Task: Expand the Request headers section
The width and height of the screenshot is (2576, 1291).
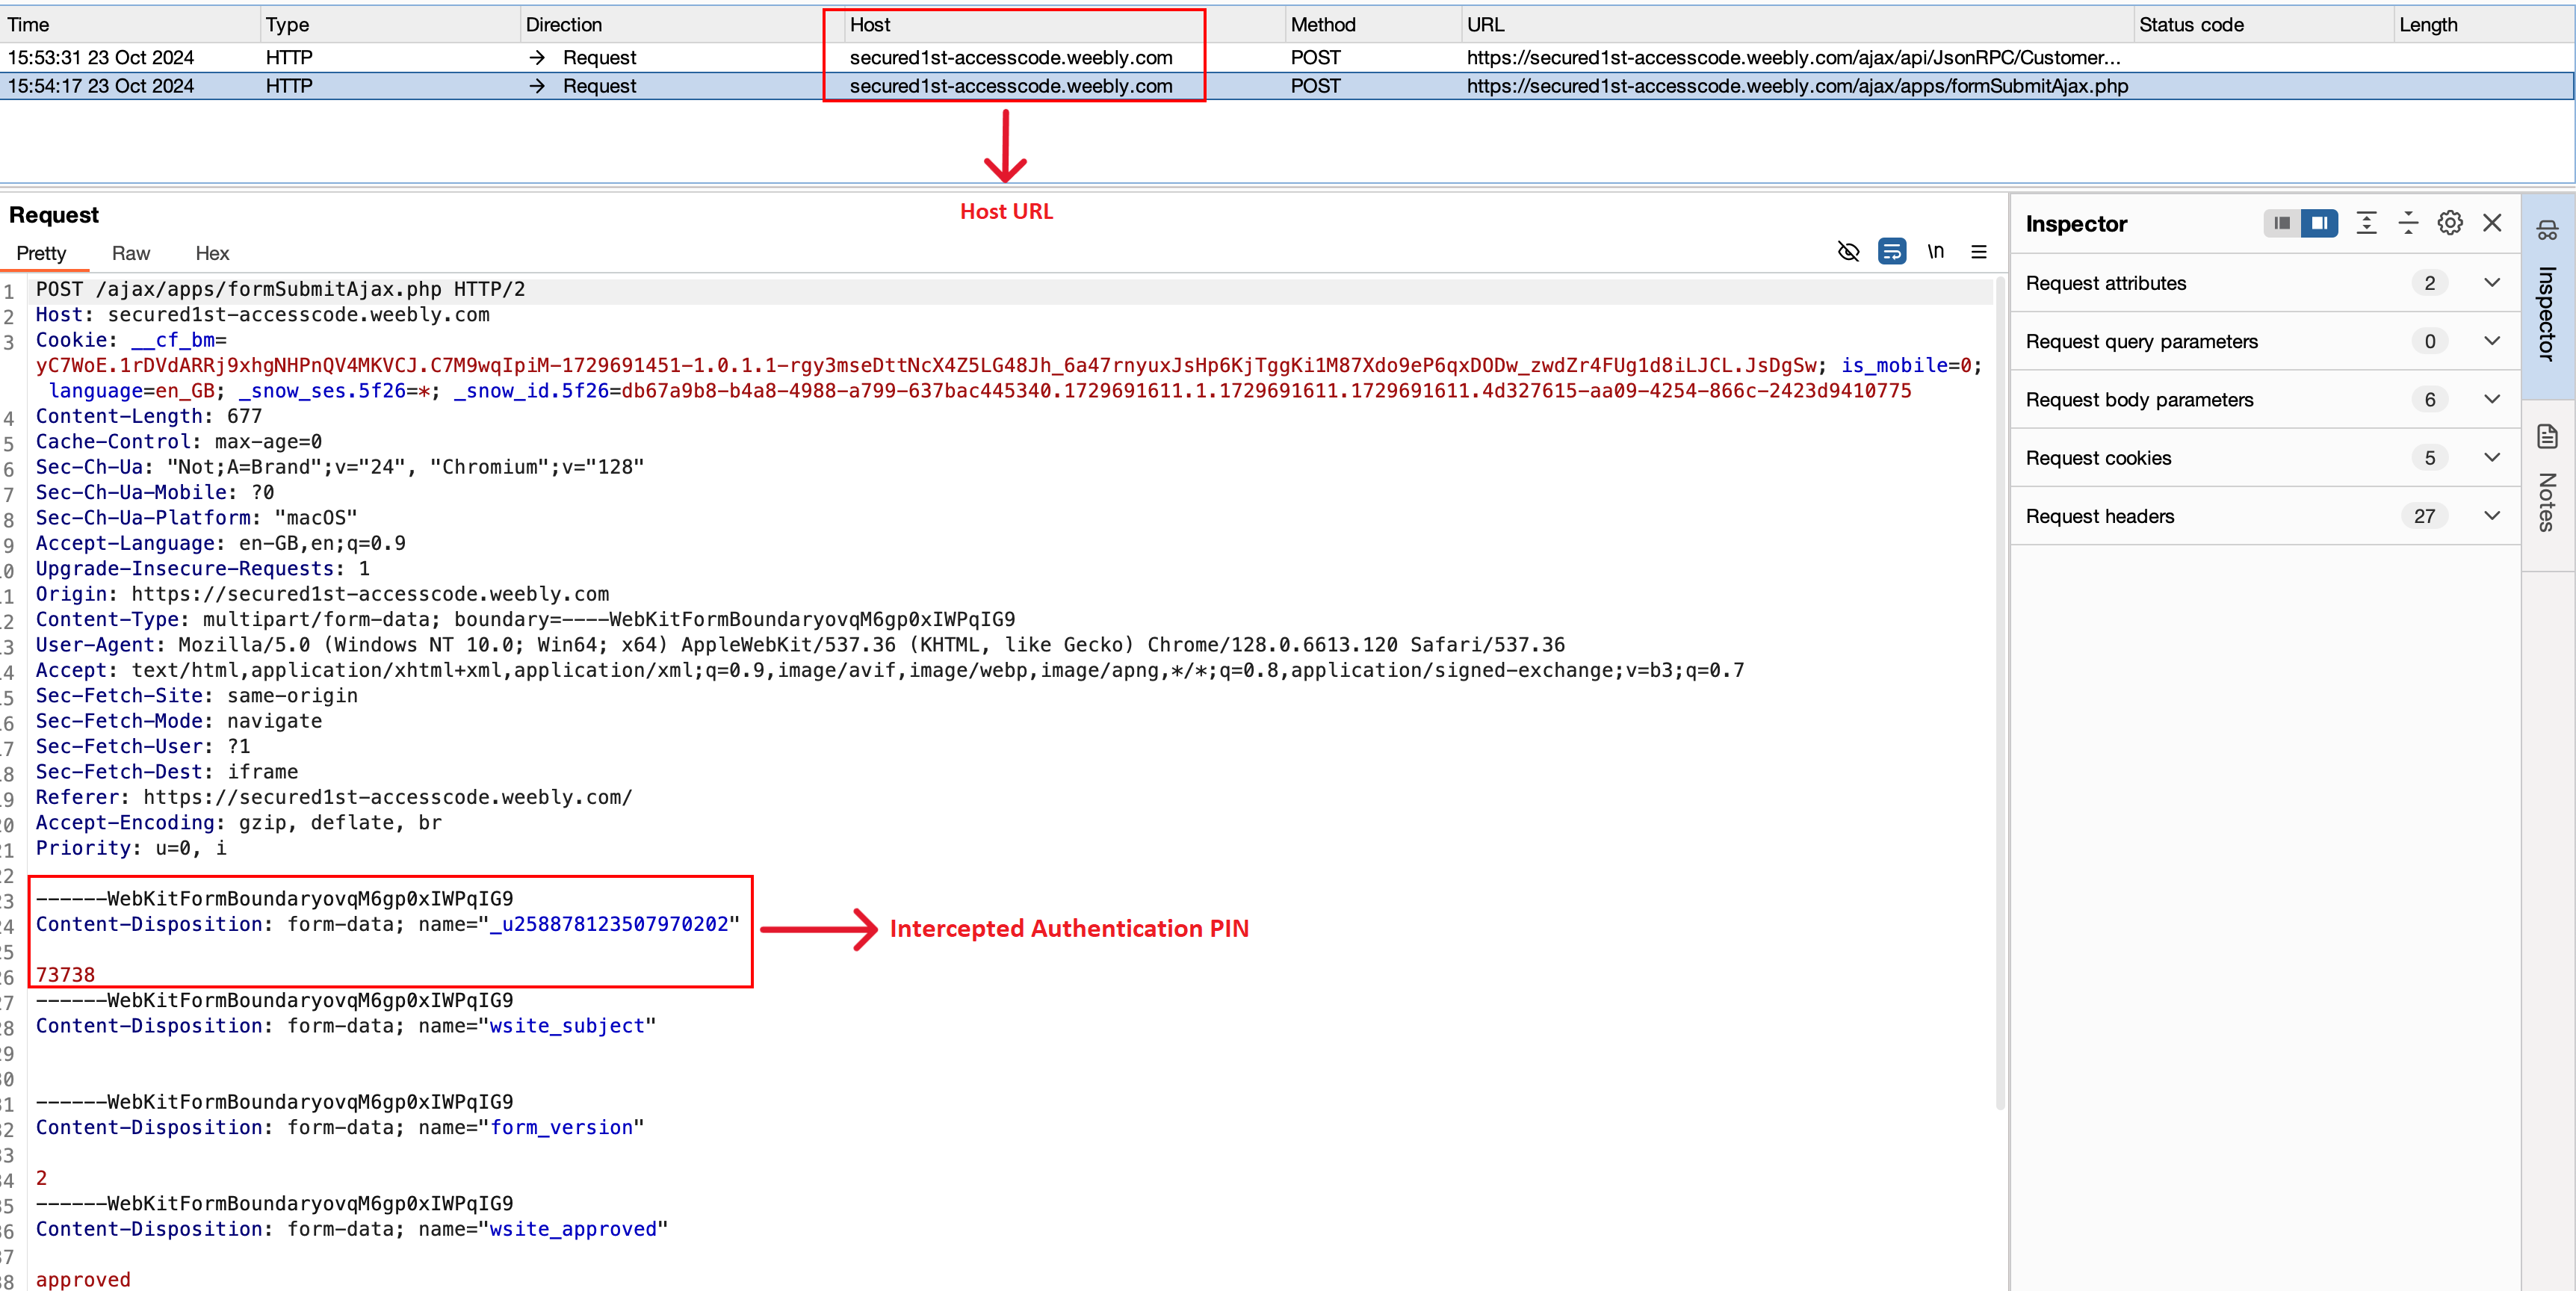Action: tap(2492, 515)
